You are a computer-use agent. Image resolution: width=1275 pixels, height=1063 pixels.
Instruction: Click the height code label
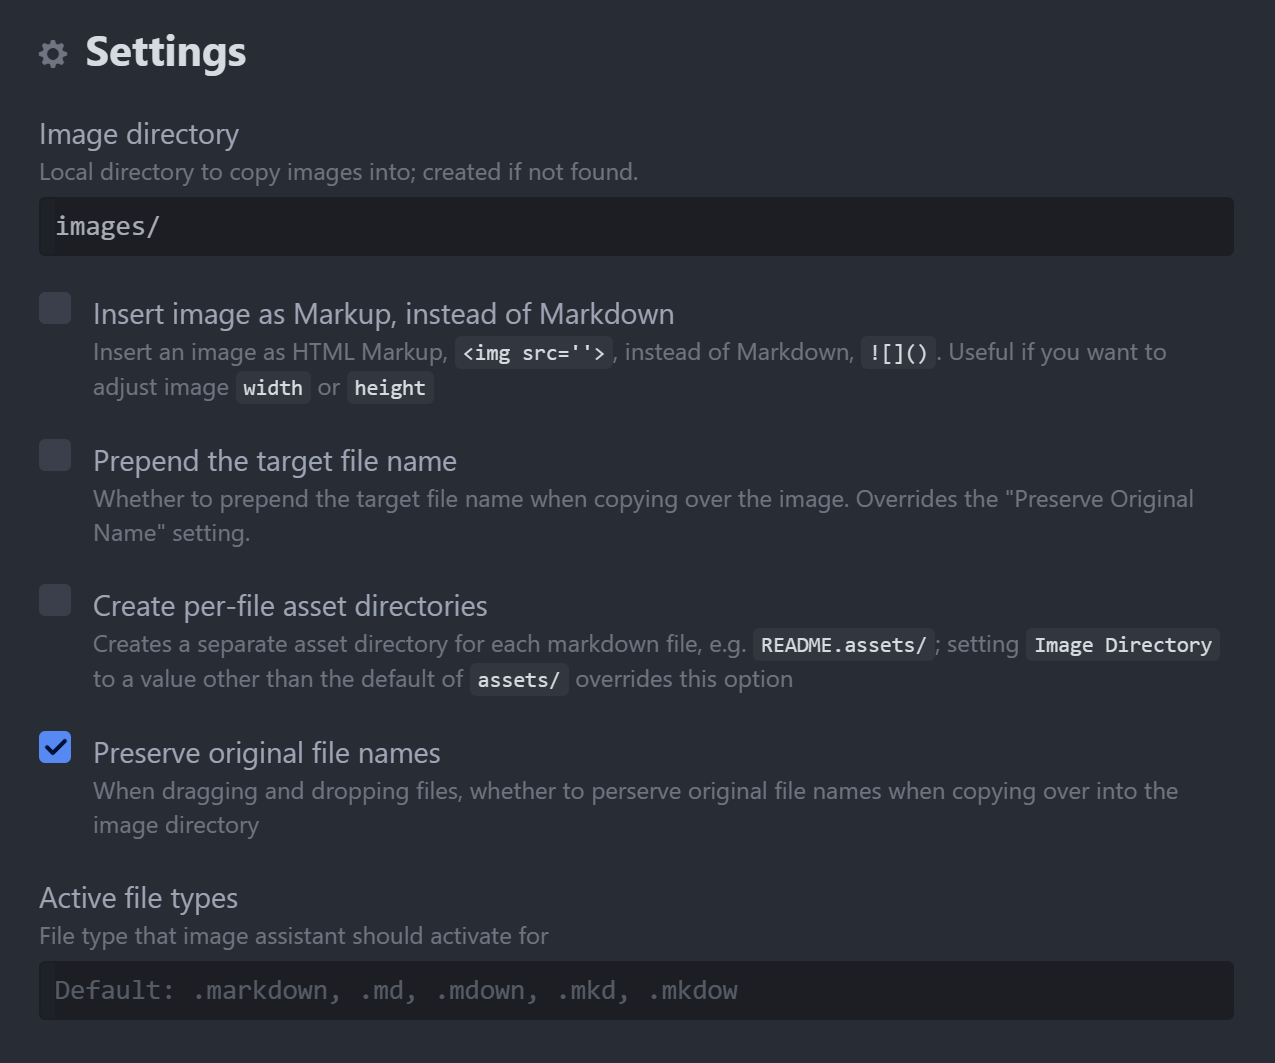(x=390, y=388)
